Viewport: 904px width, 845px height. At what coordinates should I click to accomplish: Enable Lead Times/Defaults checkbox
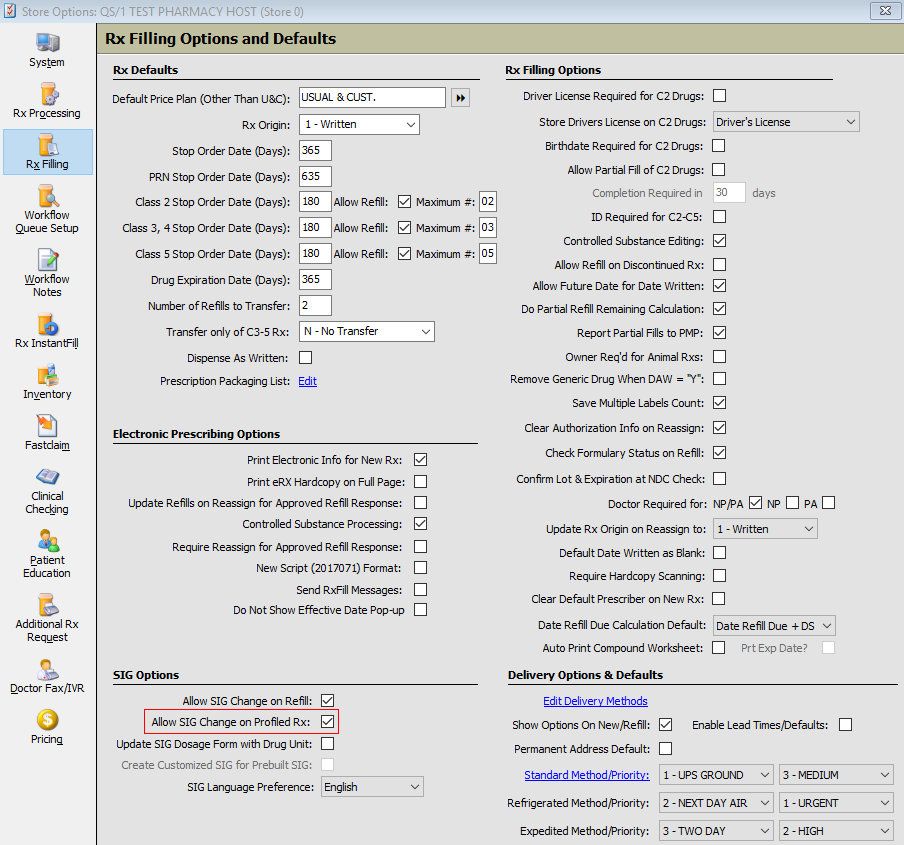[846, 725]
